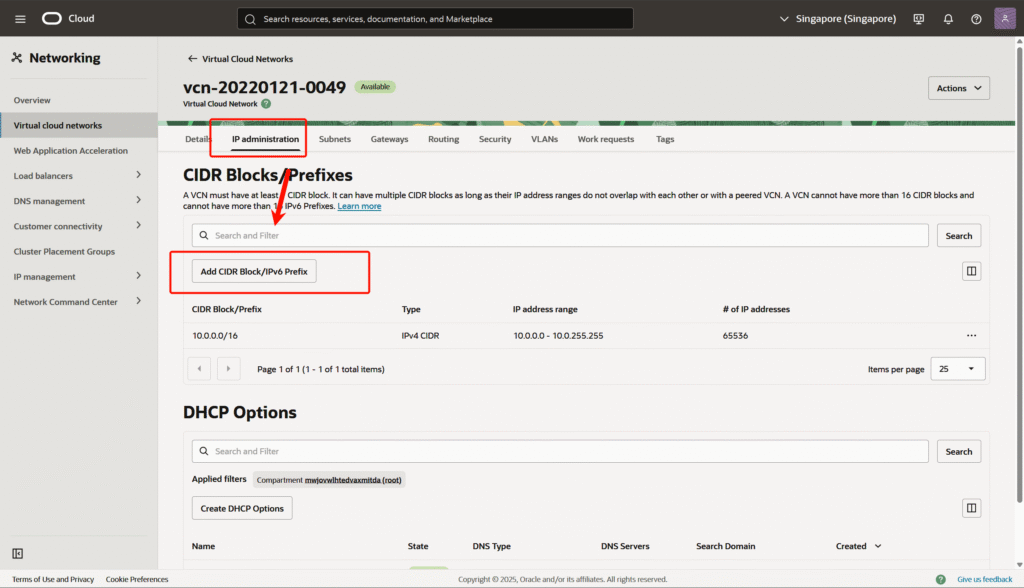
Task: Open the help question mark icon
Action: [976, 19]
